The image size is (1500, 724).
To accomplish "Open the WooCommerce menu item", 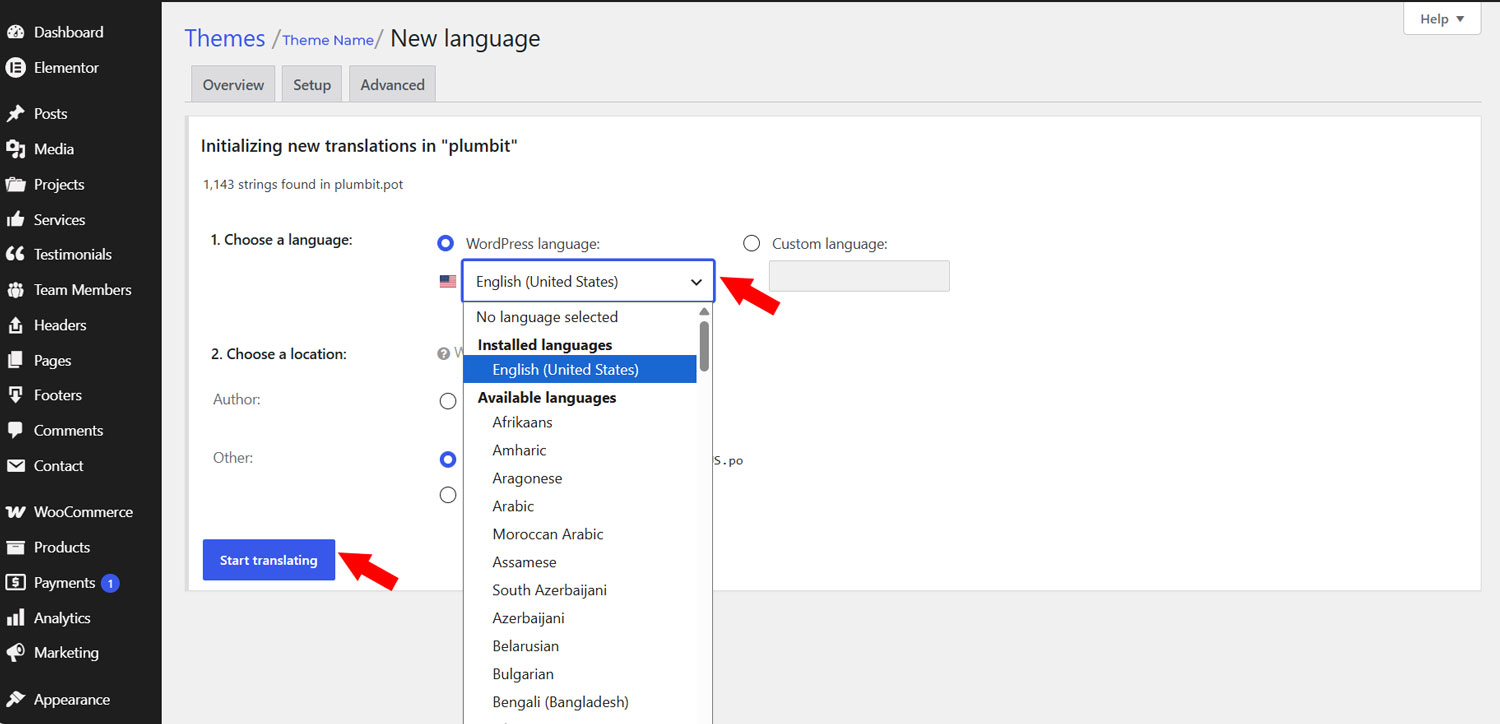I will (x=81, y=512).
